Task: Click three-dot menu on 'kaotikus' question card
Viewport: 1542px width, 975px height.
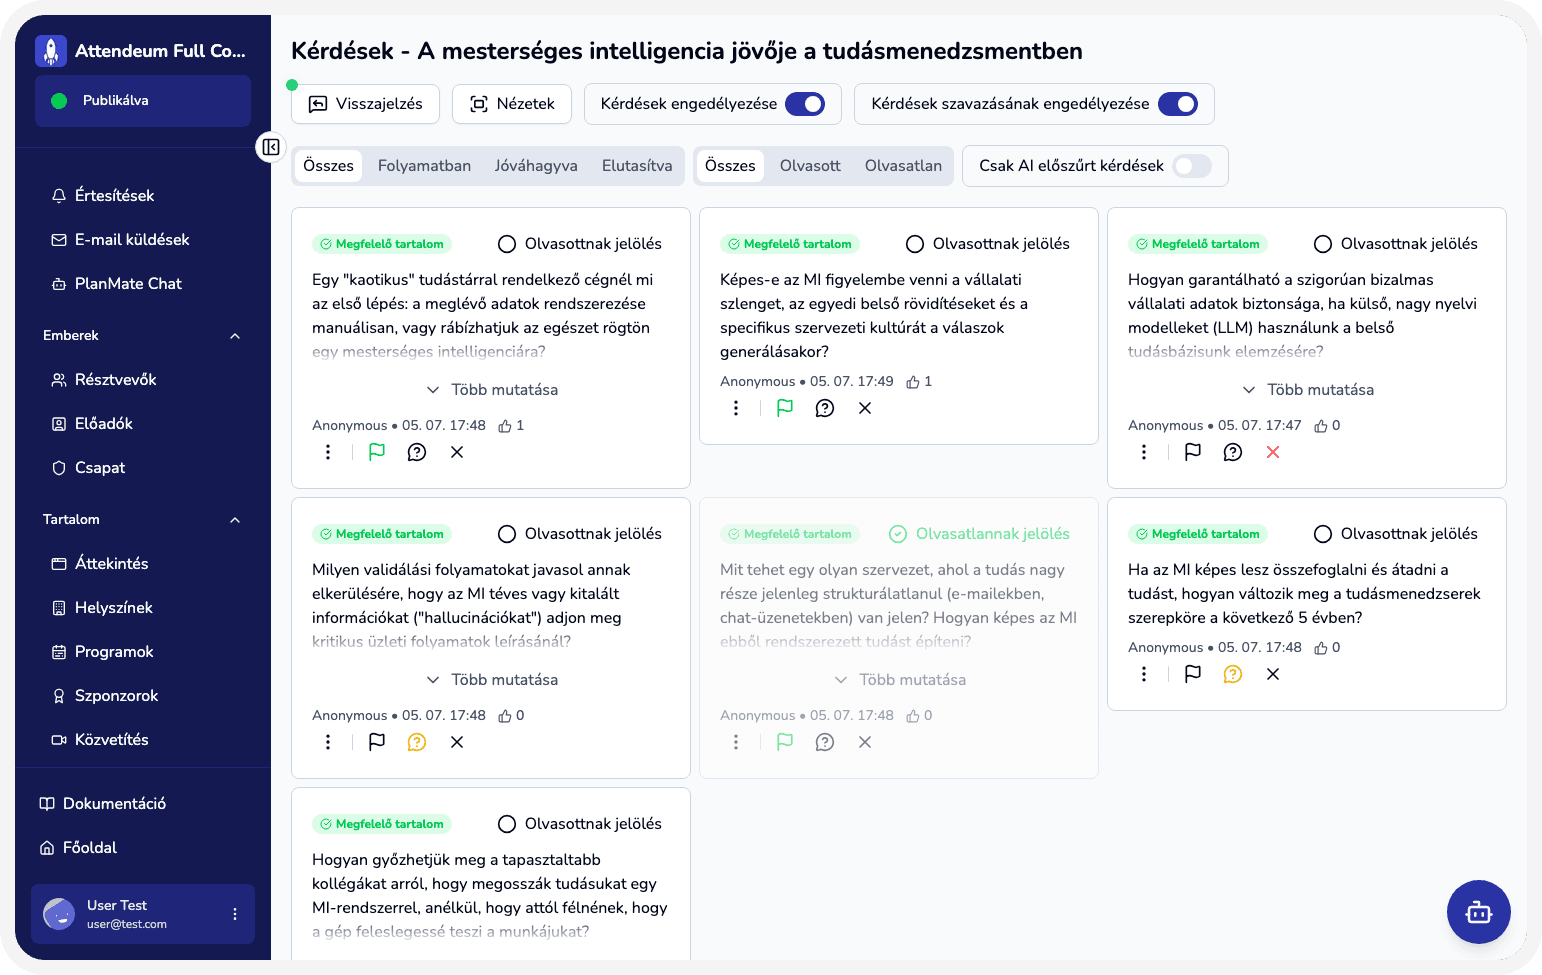Action: coord(328,452)
